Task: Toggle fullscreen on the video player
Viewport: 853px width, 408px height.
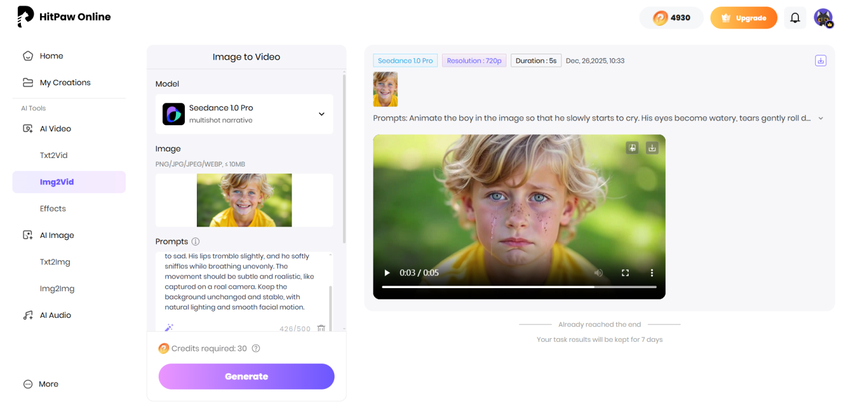Action: [625, 273]
